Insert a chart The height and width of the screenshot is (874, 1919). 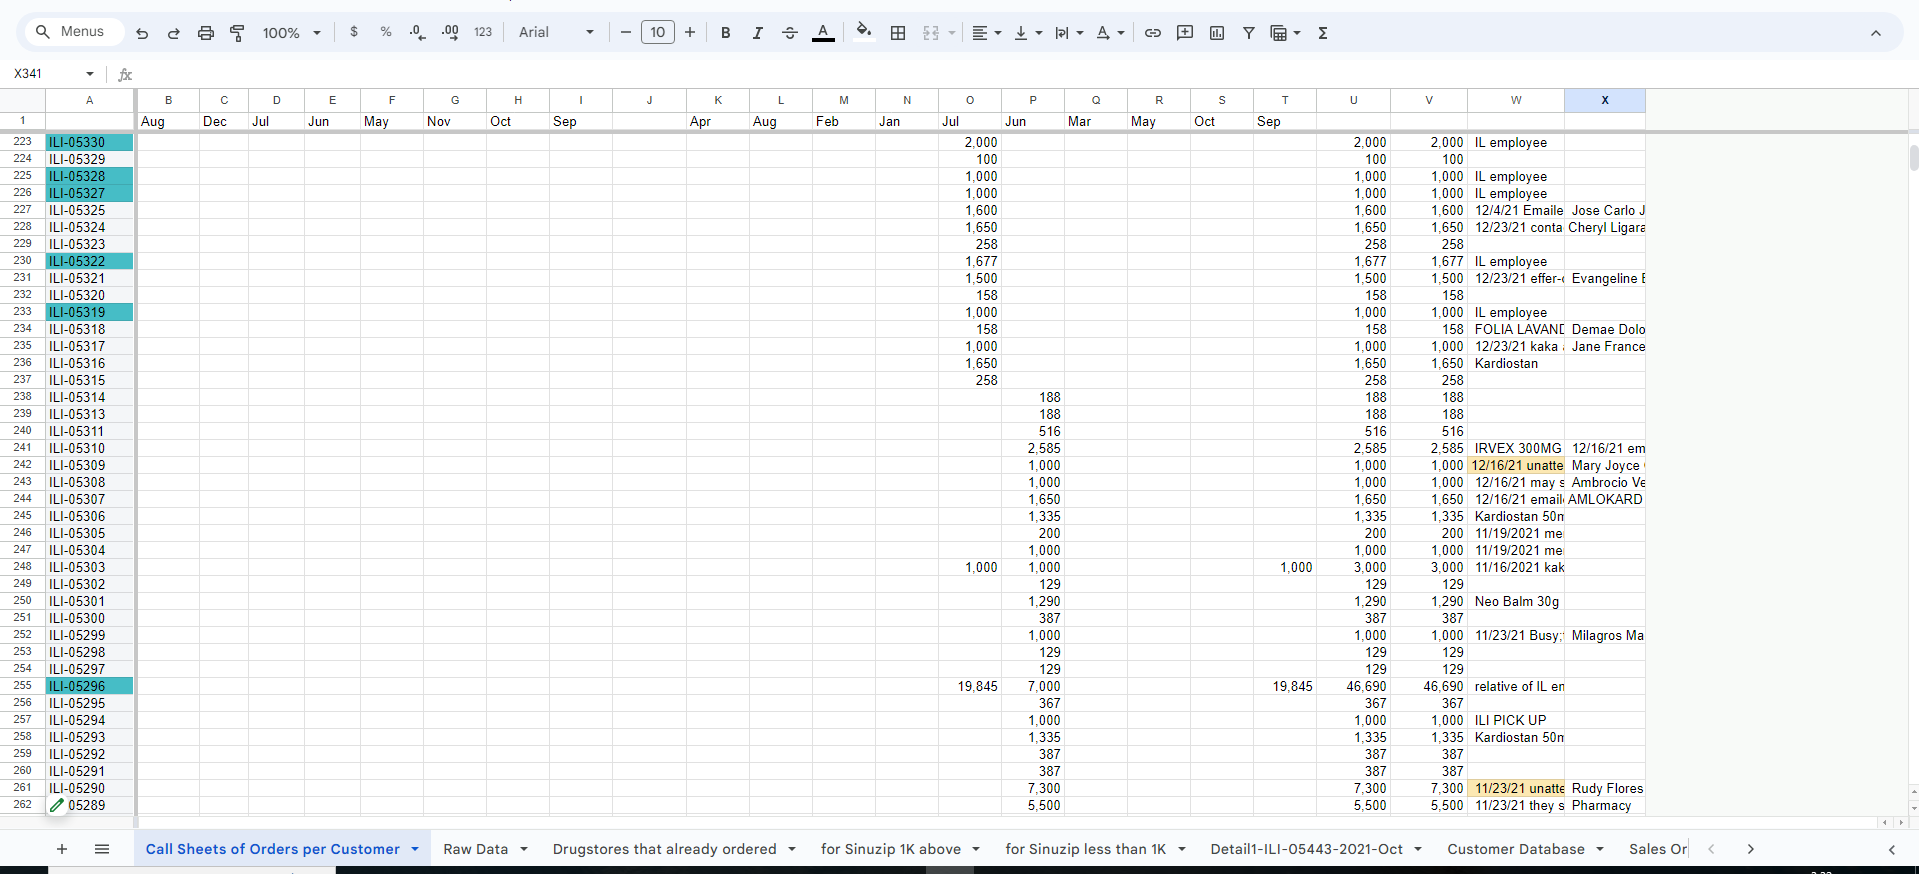coord(1217,33)
